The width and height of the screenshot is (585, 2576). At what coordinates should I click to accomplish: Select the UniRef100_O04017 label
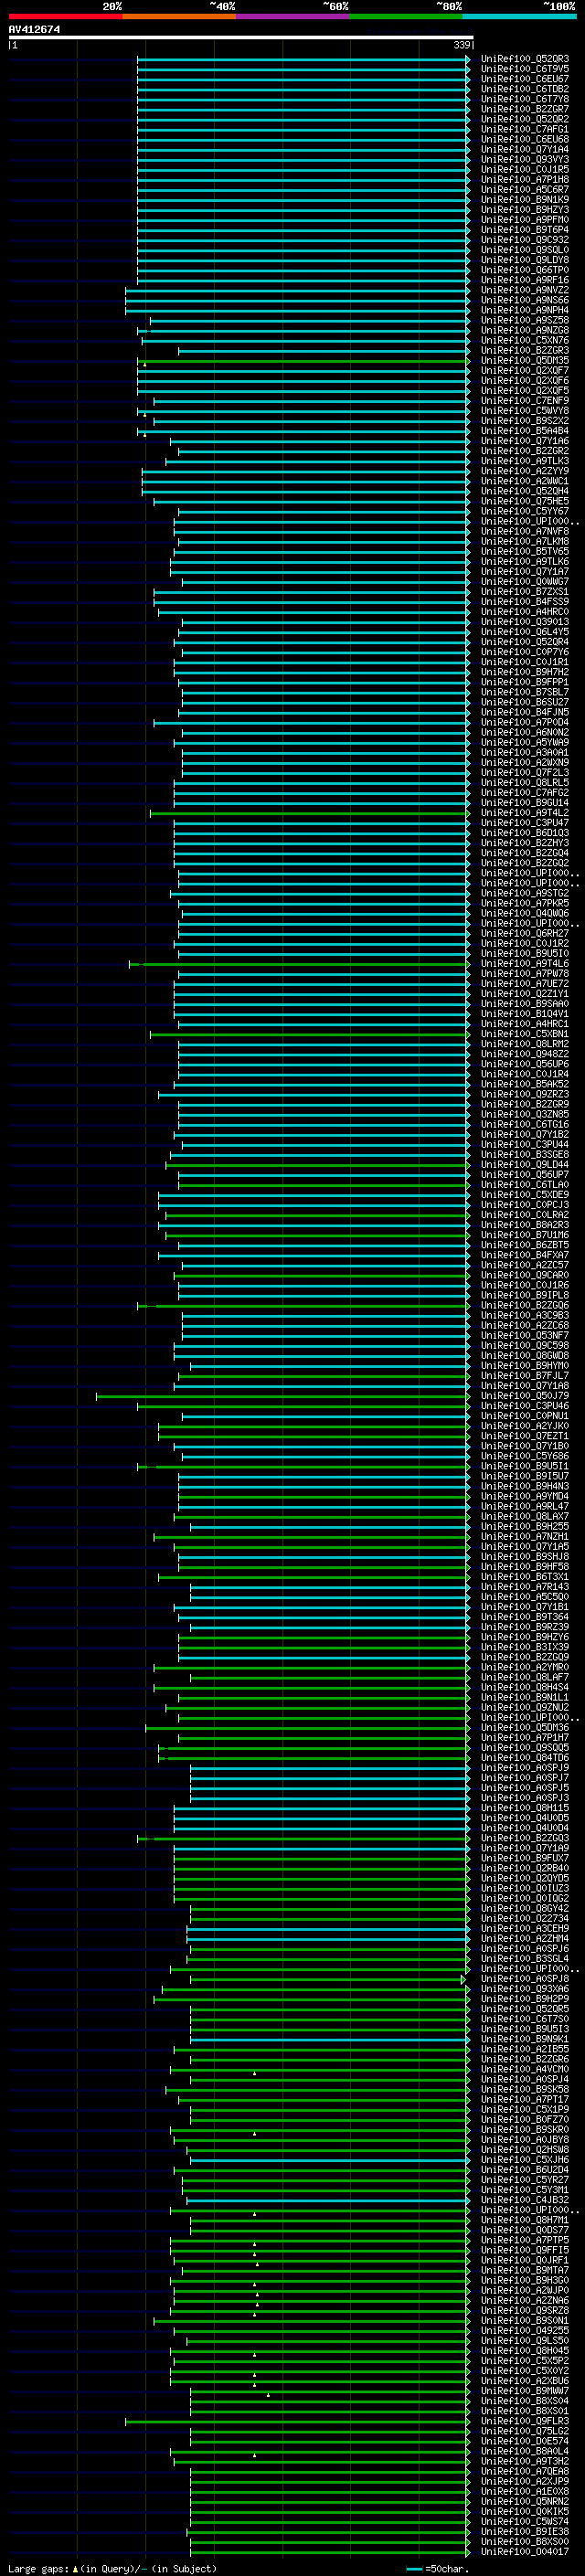524,2551
